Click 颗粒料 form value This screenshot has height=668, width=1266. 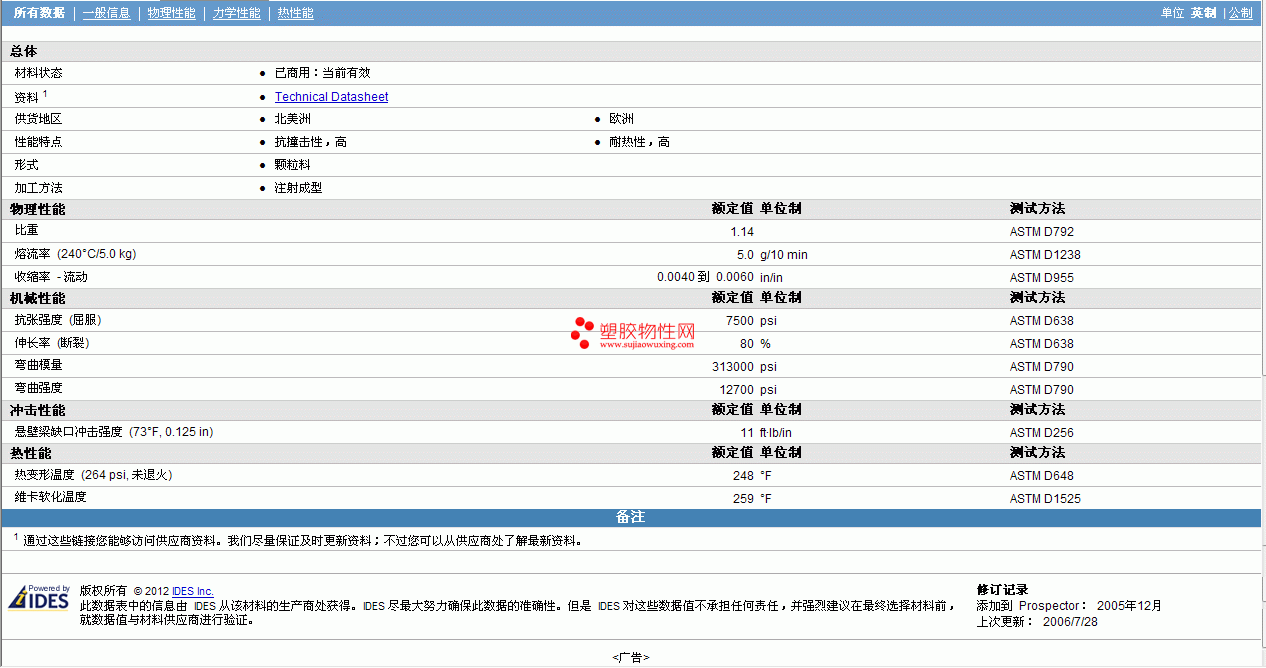point(293,165)
